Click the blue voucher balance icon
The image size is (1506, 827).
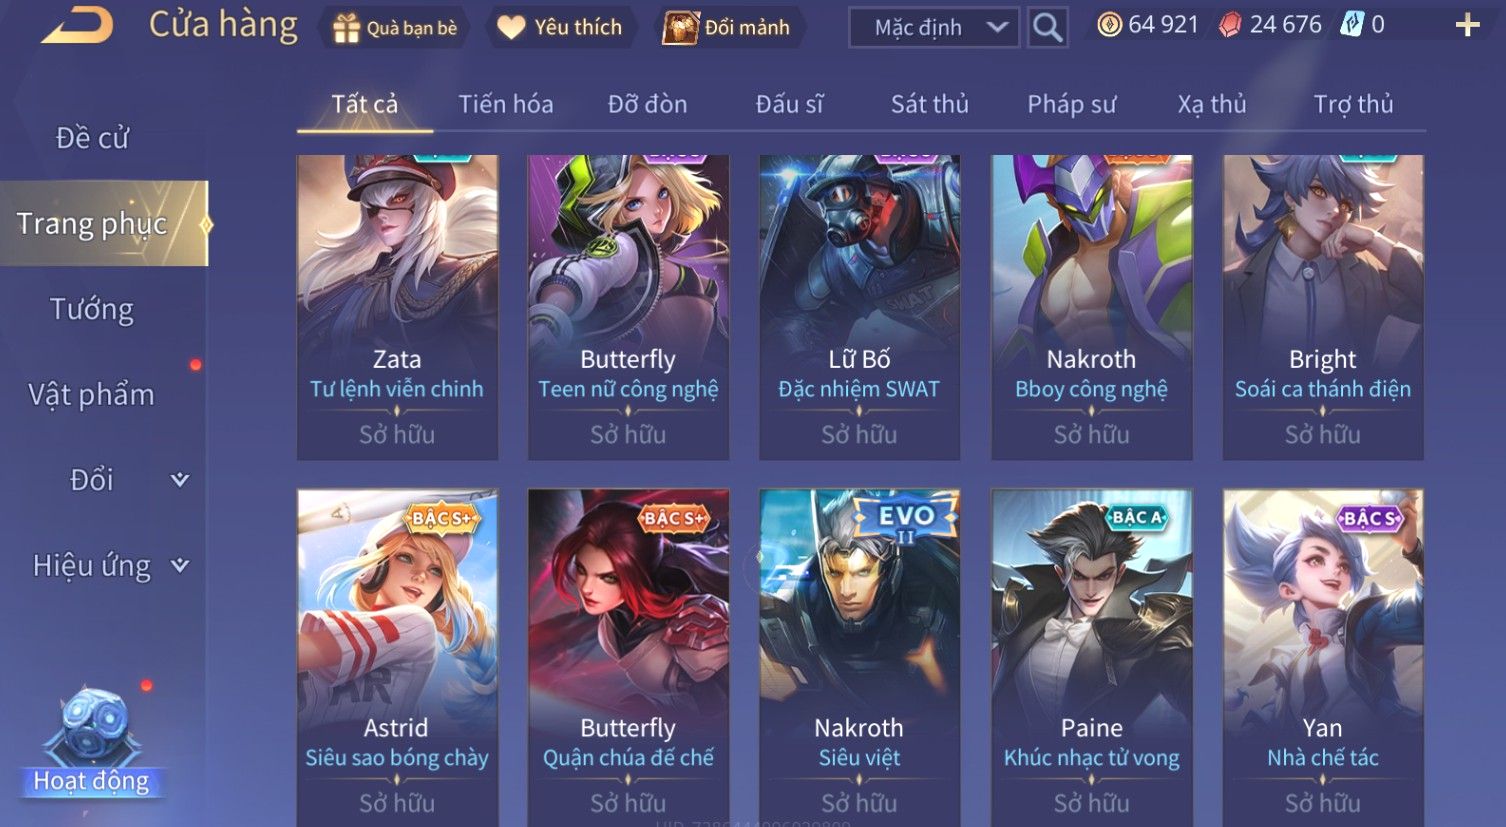point(1352,25)
